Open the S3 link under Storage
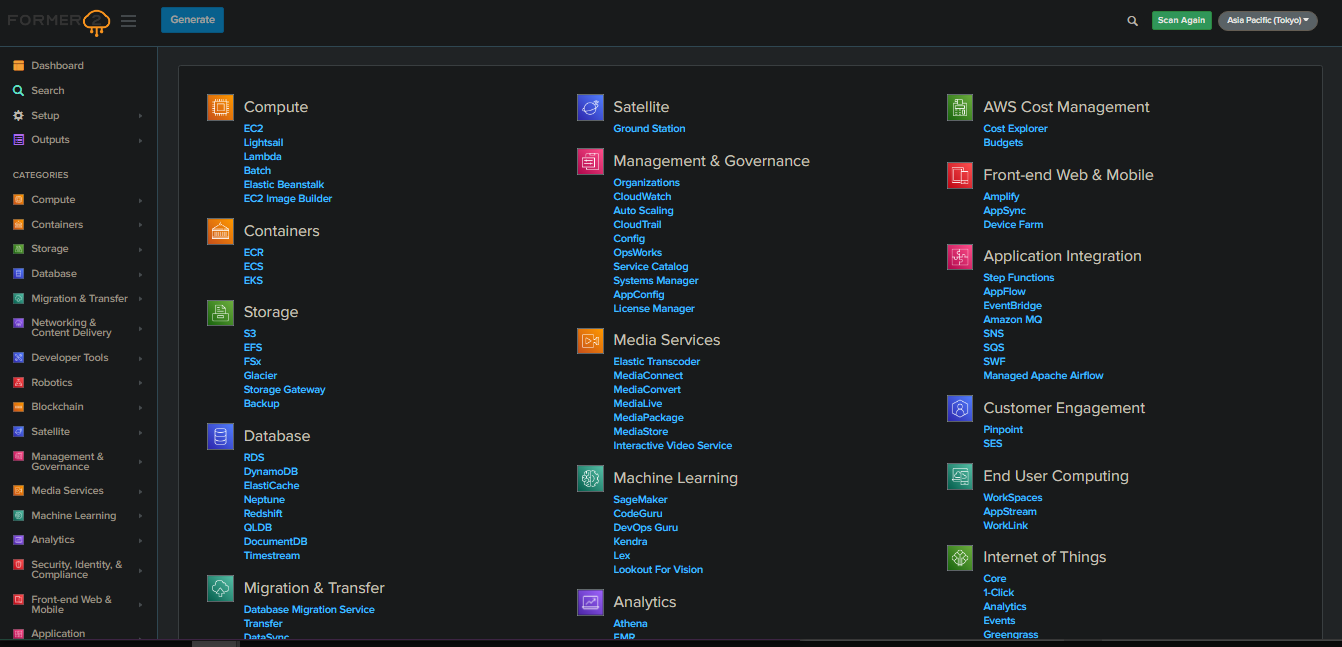The image size is (1342, 647). (x=250, y=334)
